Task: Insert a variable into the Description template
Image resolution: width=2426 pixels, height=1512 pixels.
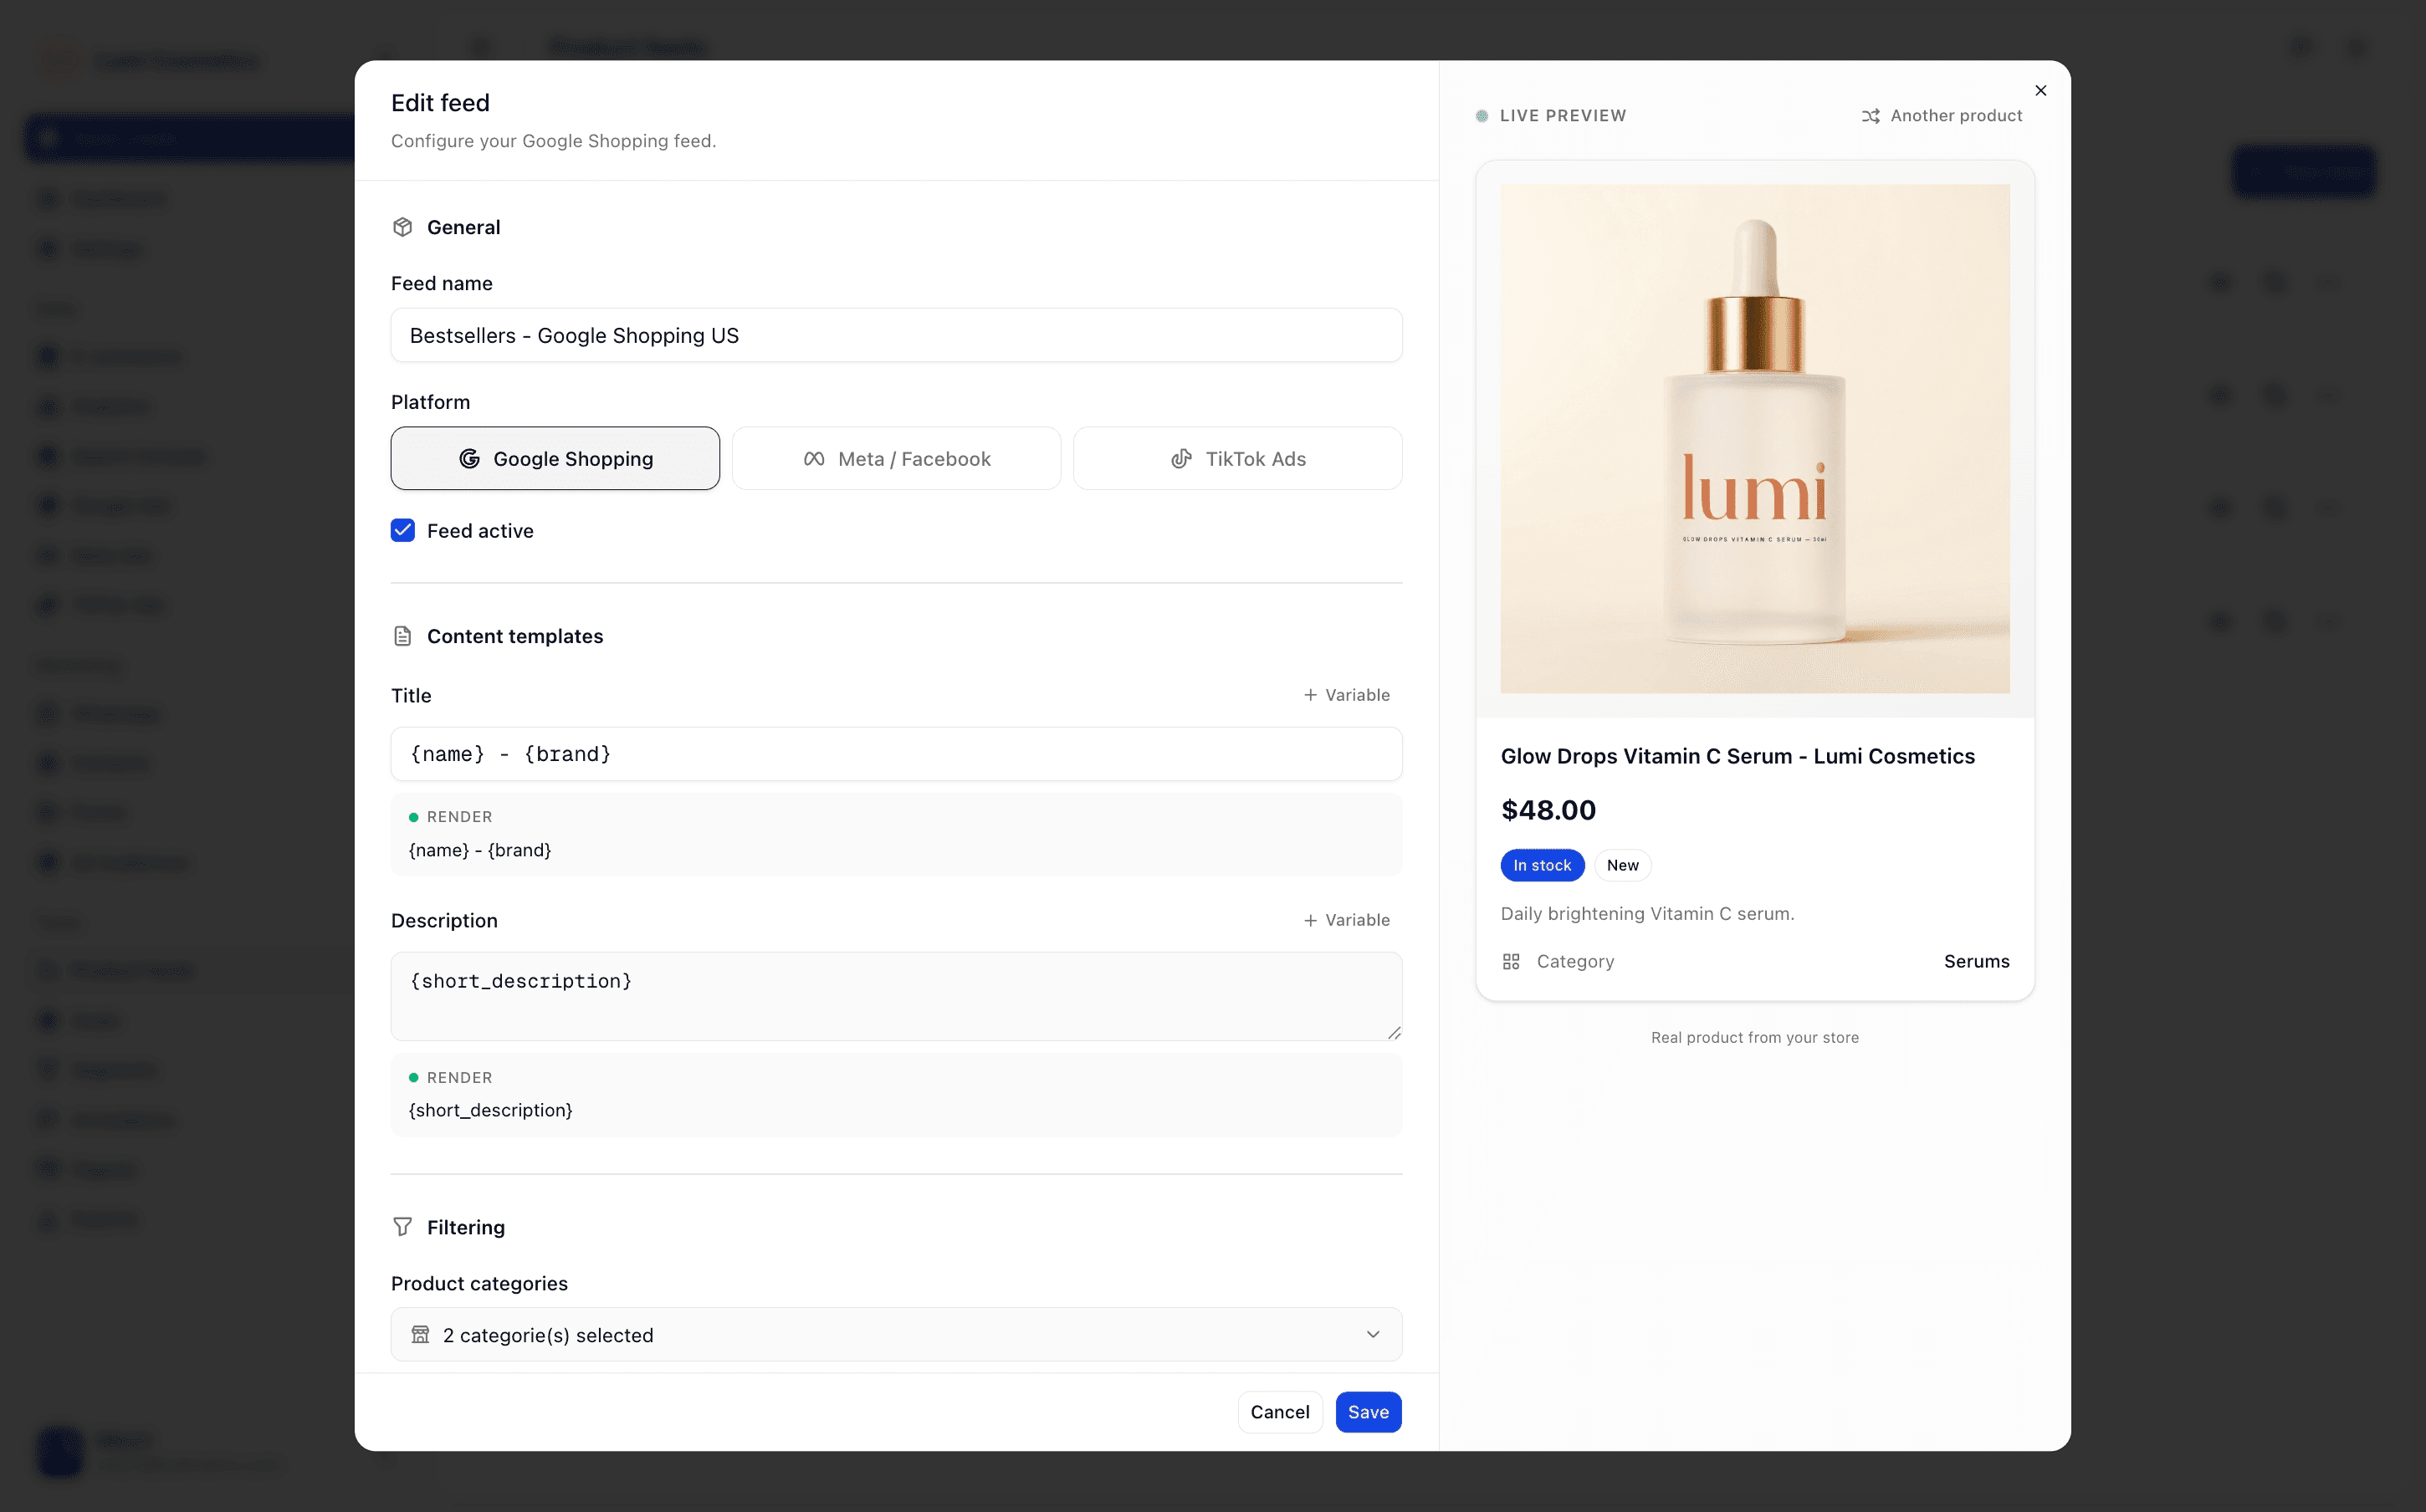Action: click(x=1346, y=920)
